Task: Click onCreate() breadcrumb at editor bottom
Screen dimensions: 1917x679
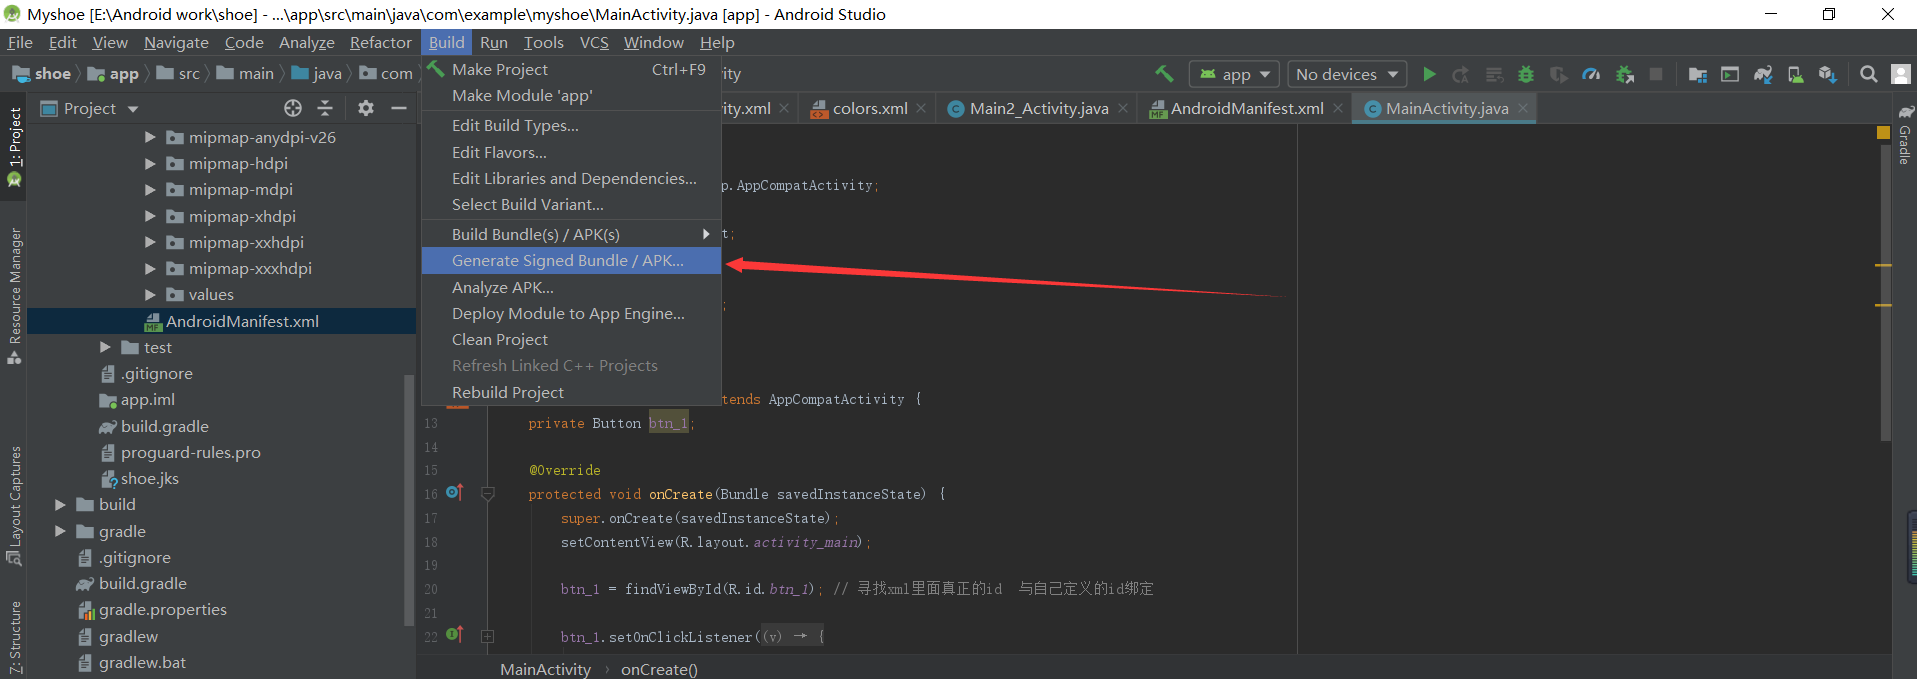Action: [x=659, y=669]
